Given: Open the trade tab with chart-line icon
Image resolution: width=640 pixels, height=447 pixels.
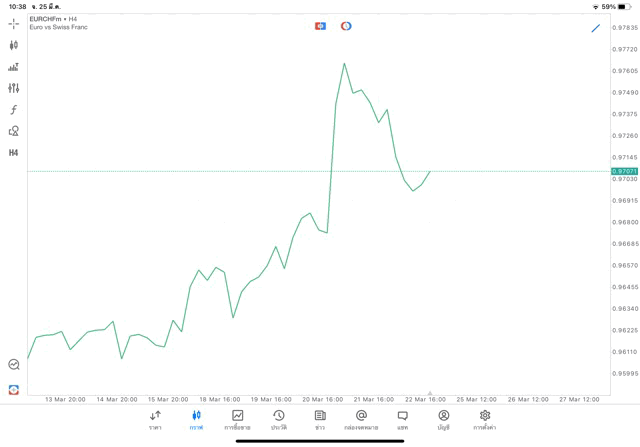Looking at the screenshot, I should (237, 419).
